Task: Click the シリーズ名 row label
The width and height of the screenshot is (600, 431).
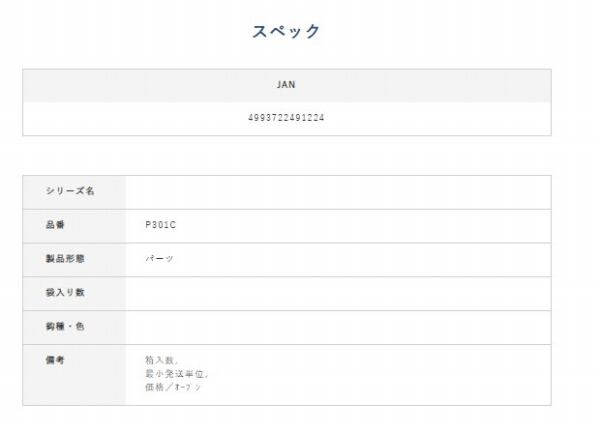Action: coord(70,192)
